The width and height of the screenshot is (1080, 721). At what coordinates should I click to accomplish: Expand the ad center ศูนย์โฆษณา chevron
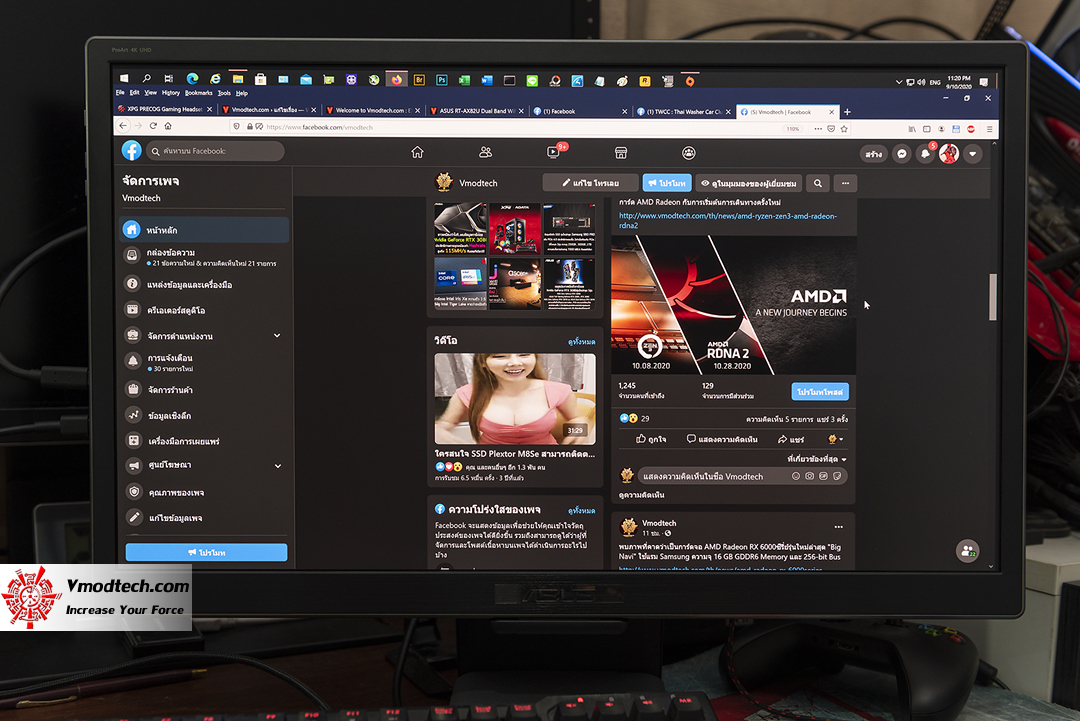click(278, 466)
